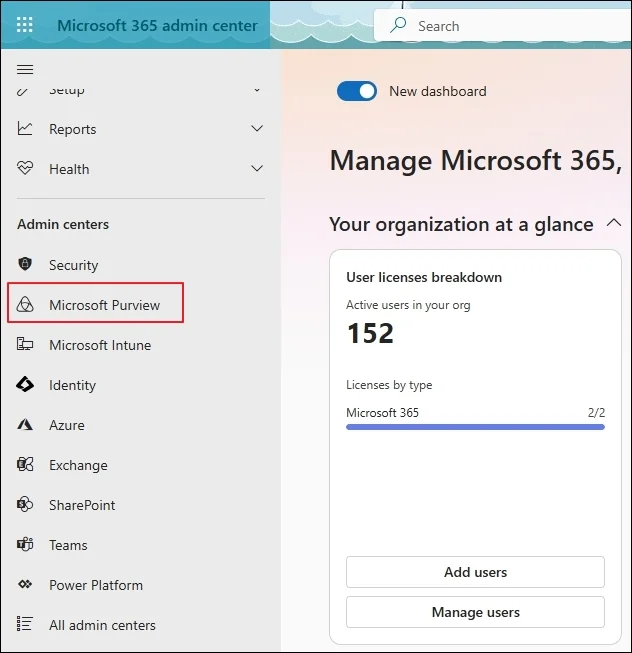The height and width of the screenshot is (653, 632).
Task: Click the Active users in your org label
Action: click(408, 305)
